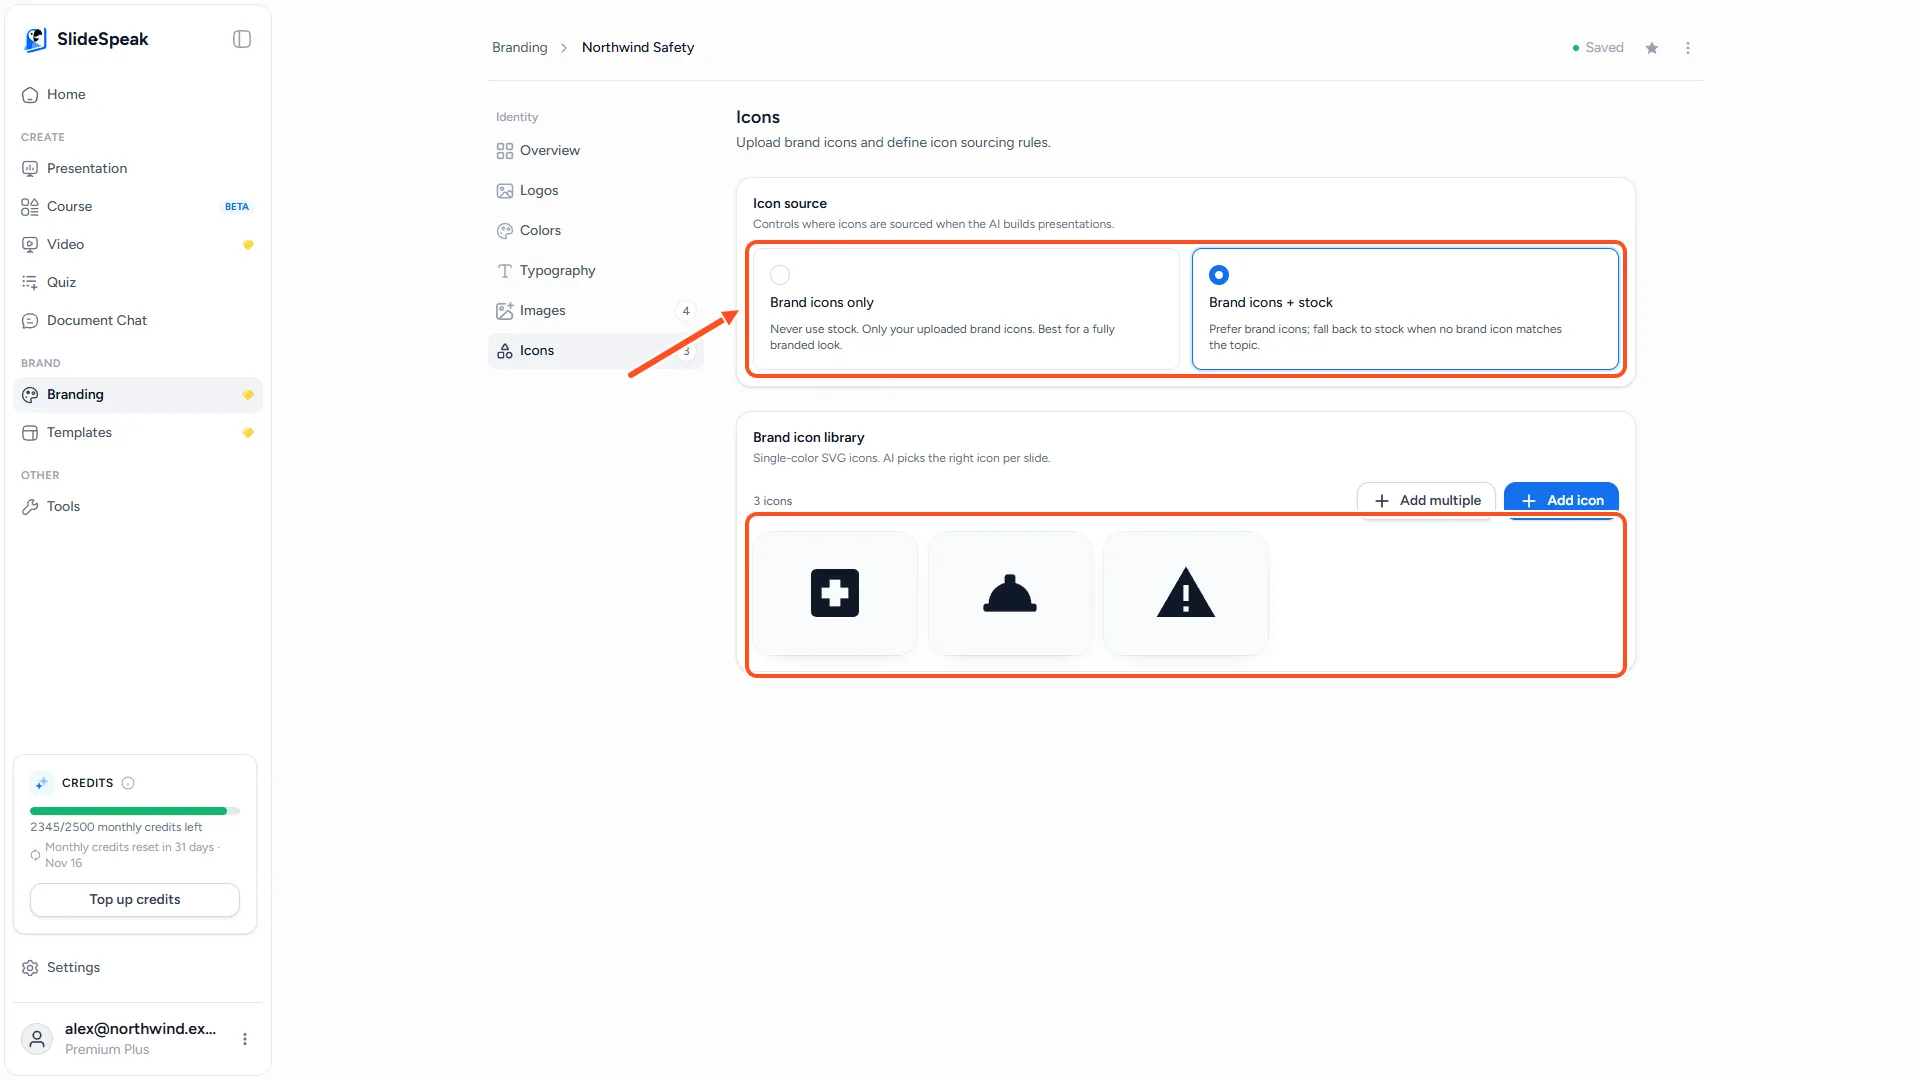
Task: Click the monthly credits progress bar
Action: [135, 811]
